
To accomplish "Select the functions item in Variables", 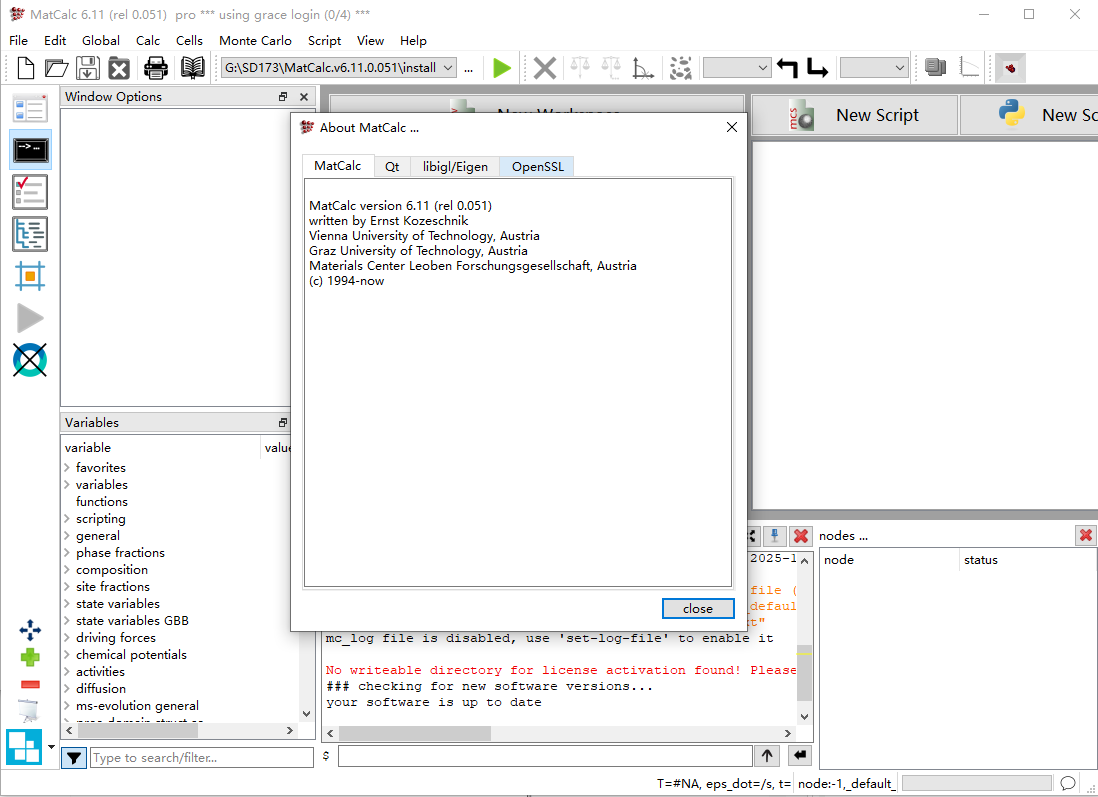I will 102,501.
